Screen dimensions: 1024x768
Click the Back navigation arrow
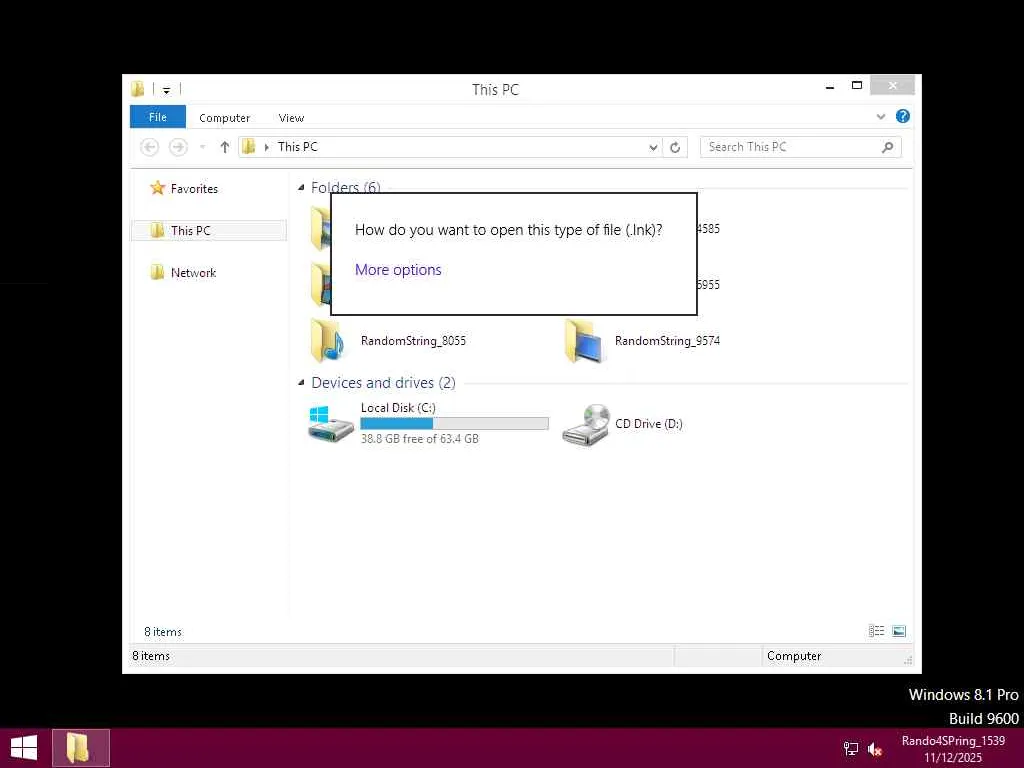point(150,147)
